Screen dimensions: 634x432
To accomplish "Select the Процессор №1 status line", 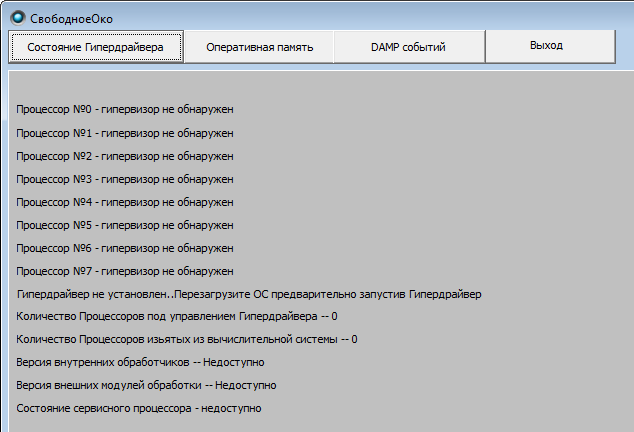I will pos(125,133).
